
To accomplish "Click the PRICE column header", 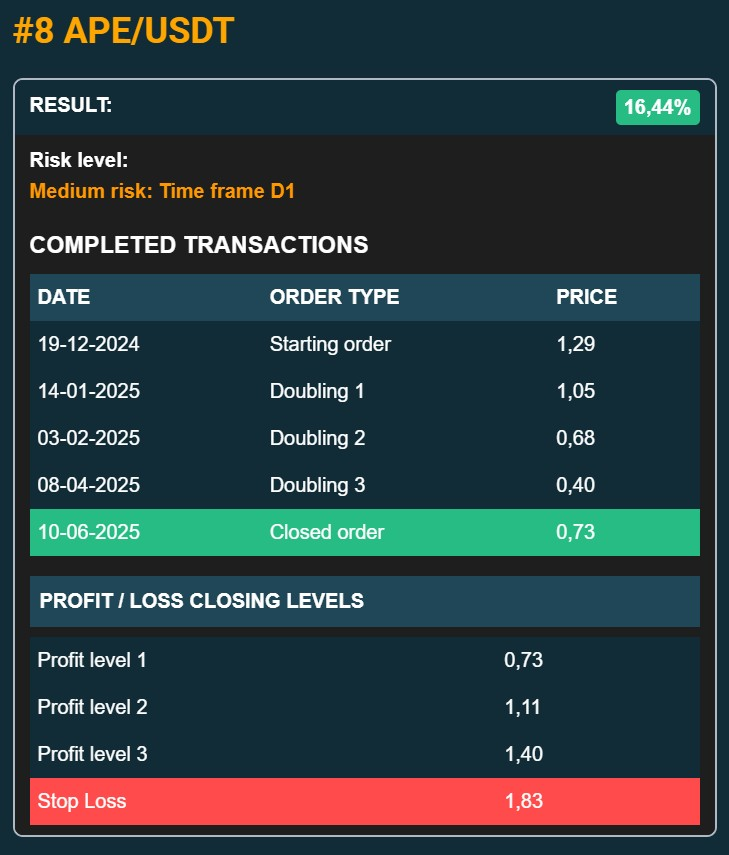I will 587,297.
